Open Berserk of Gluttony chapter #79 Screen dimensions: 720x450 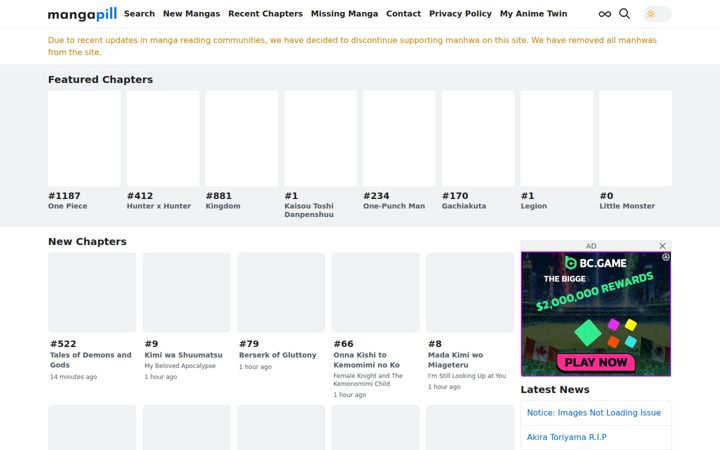point(281,292)
